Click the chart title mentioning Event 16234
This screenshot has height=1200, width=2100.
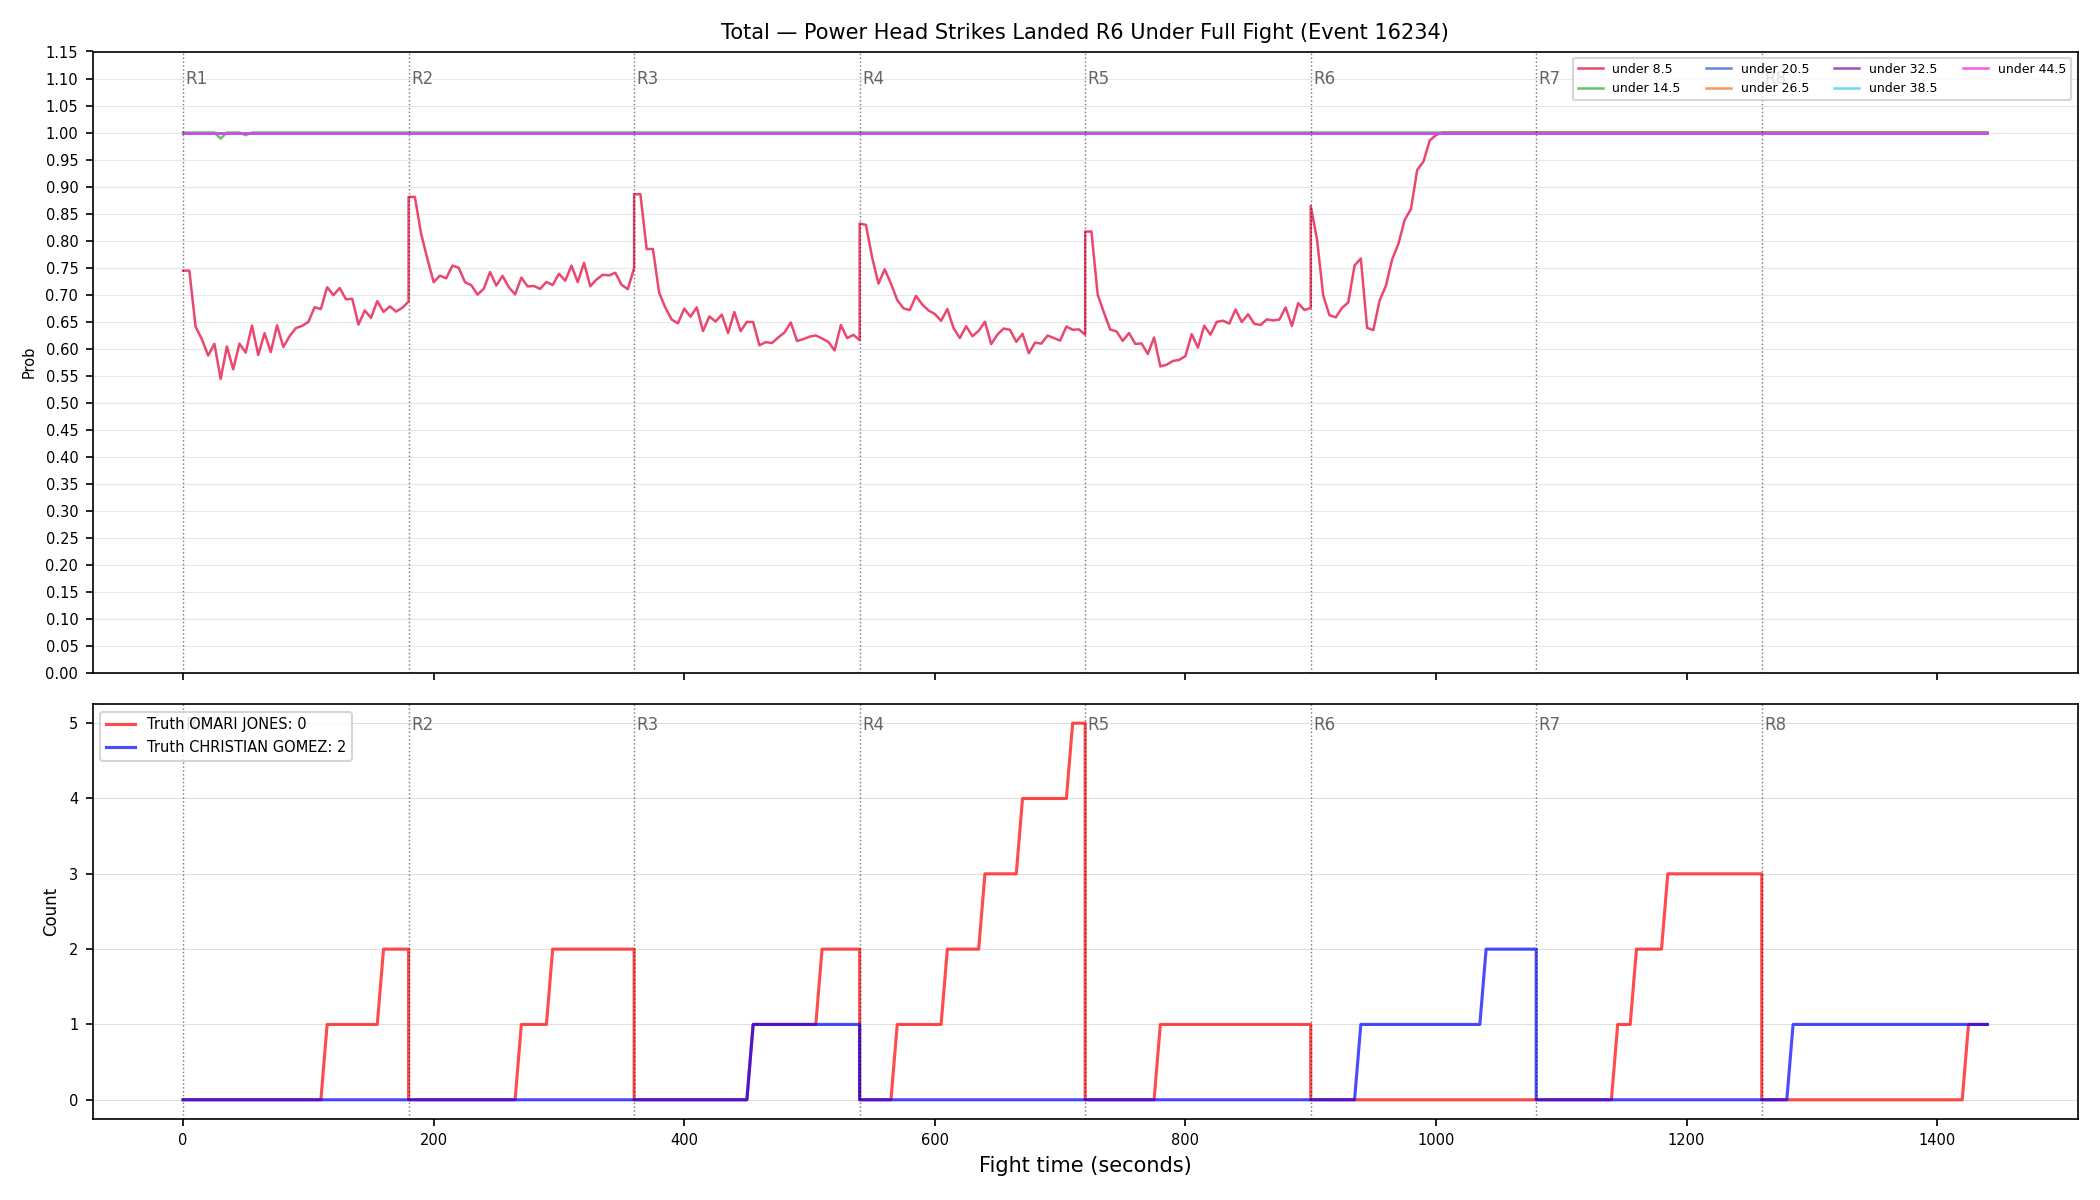click(1084, 32)
